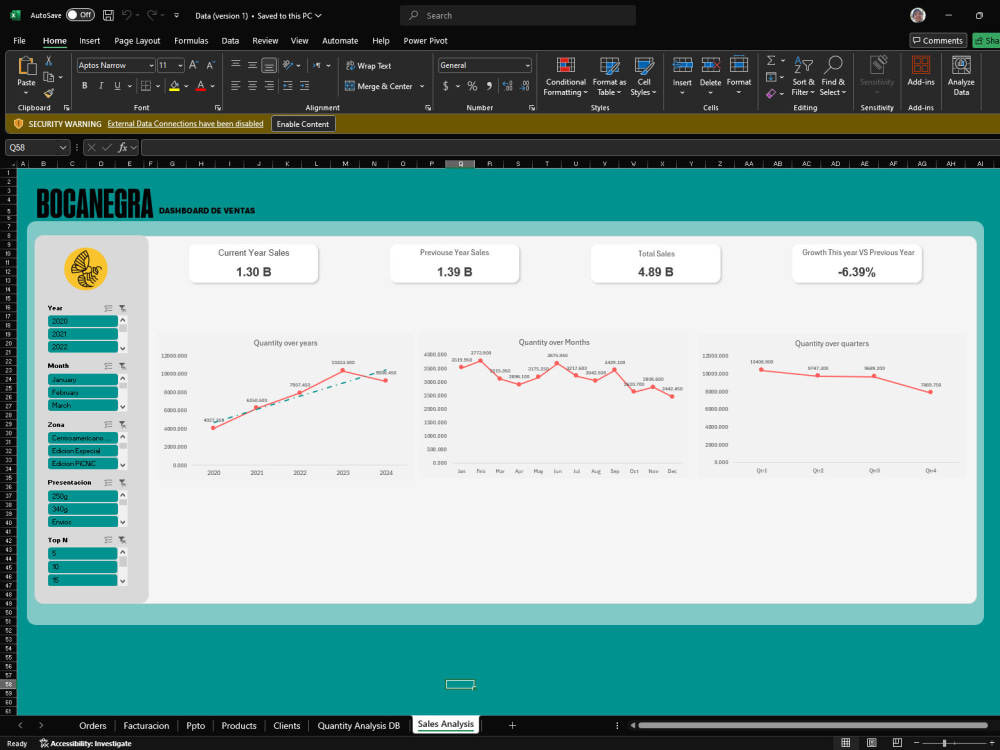The image size is (1000, 750).
Task: Click External Data Connections disabled link
Action: pos(186,124)
